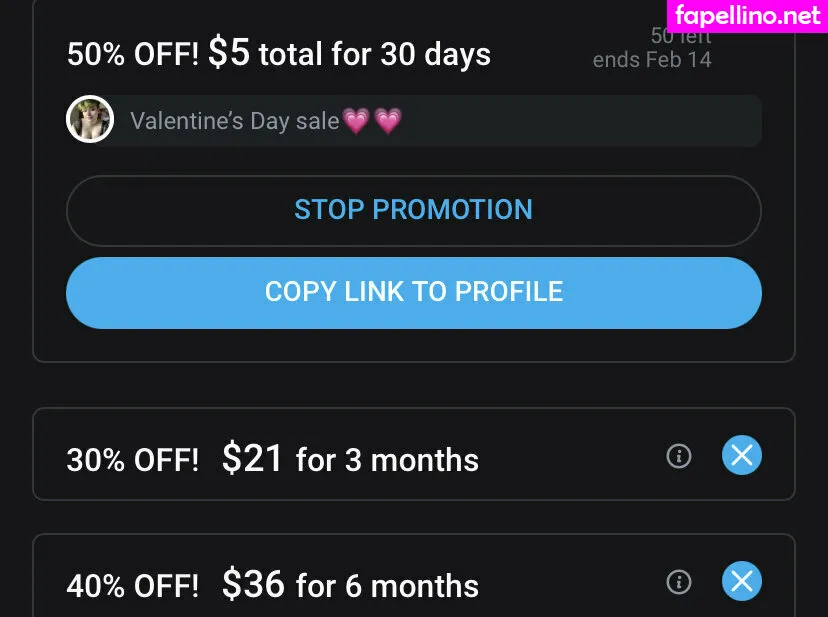Remove the $21 for 3 months bundle
This screenshot has width=828, height=617.
point(741,456)
